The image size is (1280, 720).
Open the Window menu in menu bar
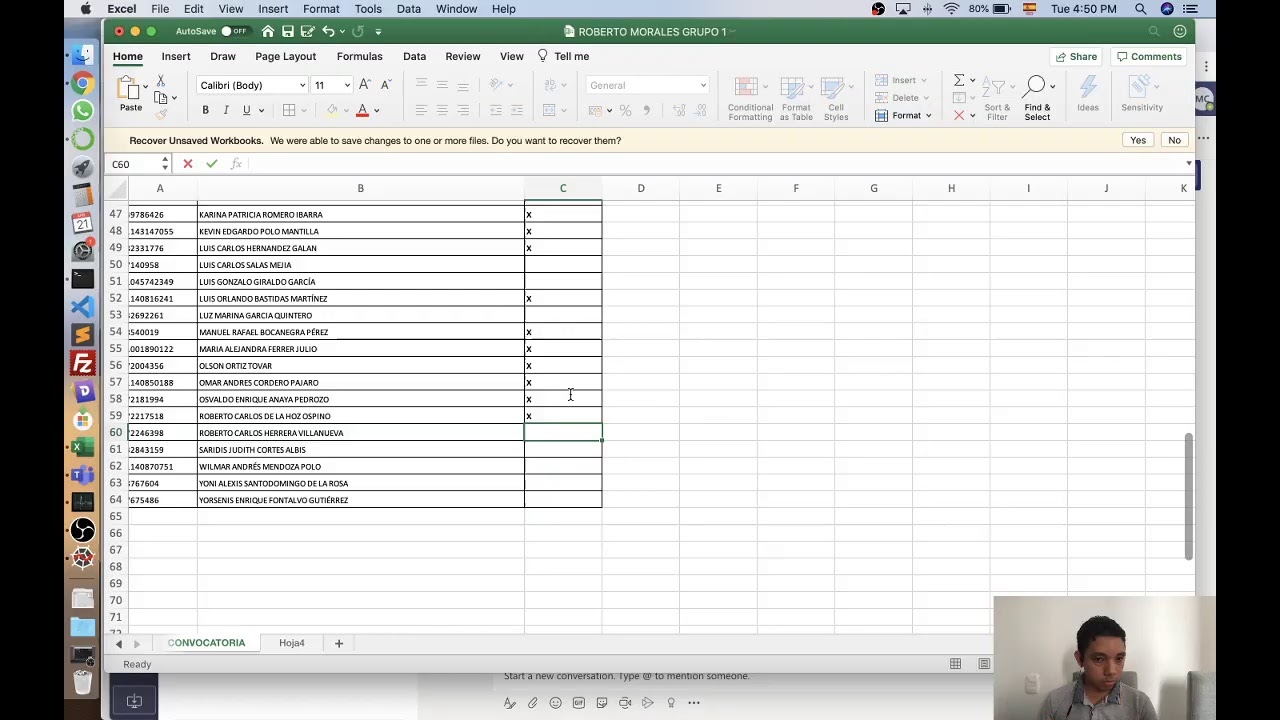456,9
